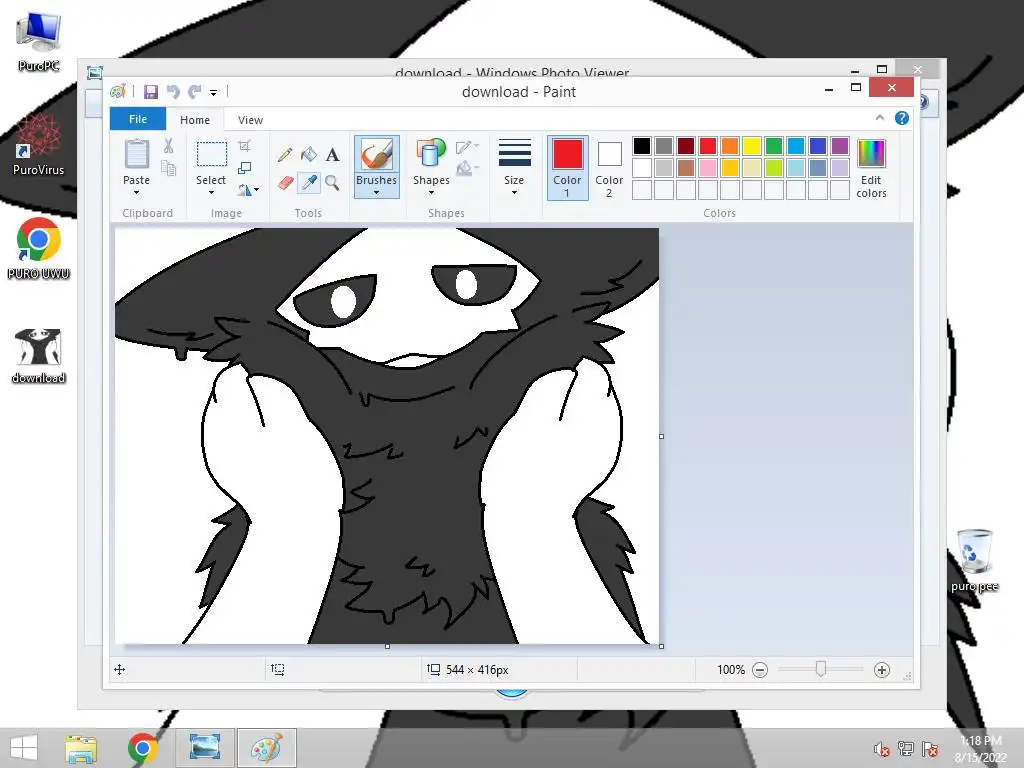Select the Fill with color bucket tool
This screenshot has height=768, width=1024.
point(308,155)
